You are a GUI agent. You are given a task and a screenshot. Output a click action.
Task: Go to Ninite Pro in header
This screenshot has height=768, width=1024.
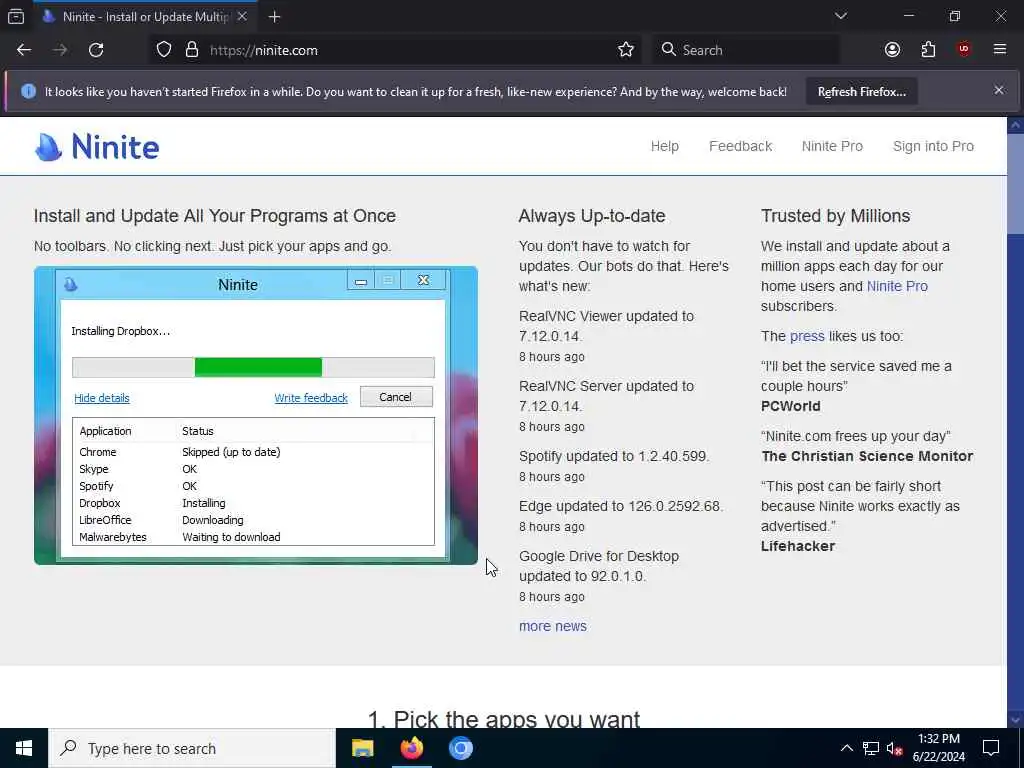(x=832, y=146)
